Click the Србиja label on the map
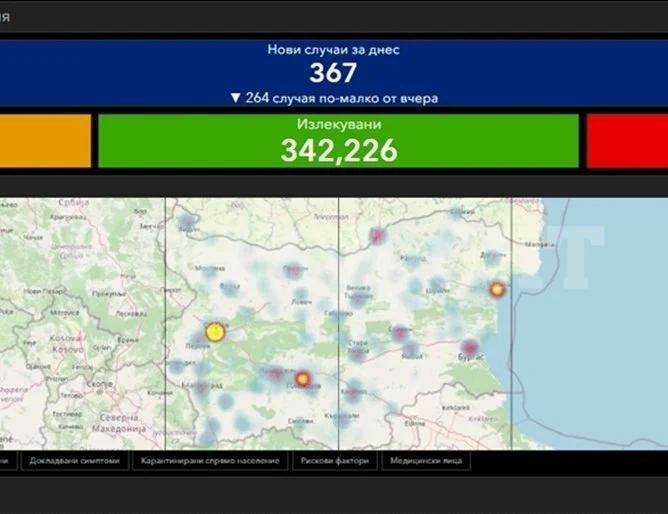The width and height of the screenshot is (668, 514). 74,203
